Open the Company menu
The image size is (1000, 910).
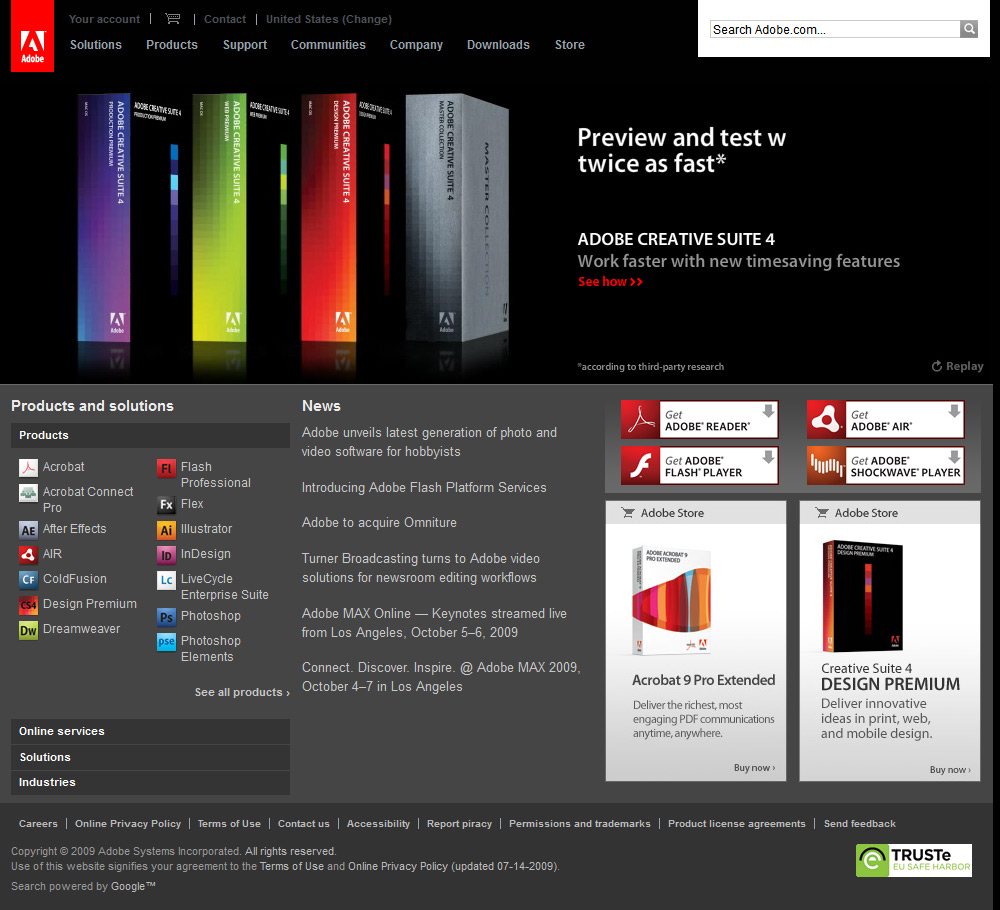coord(416,45)
